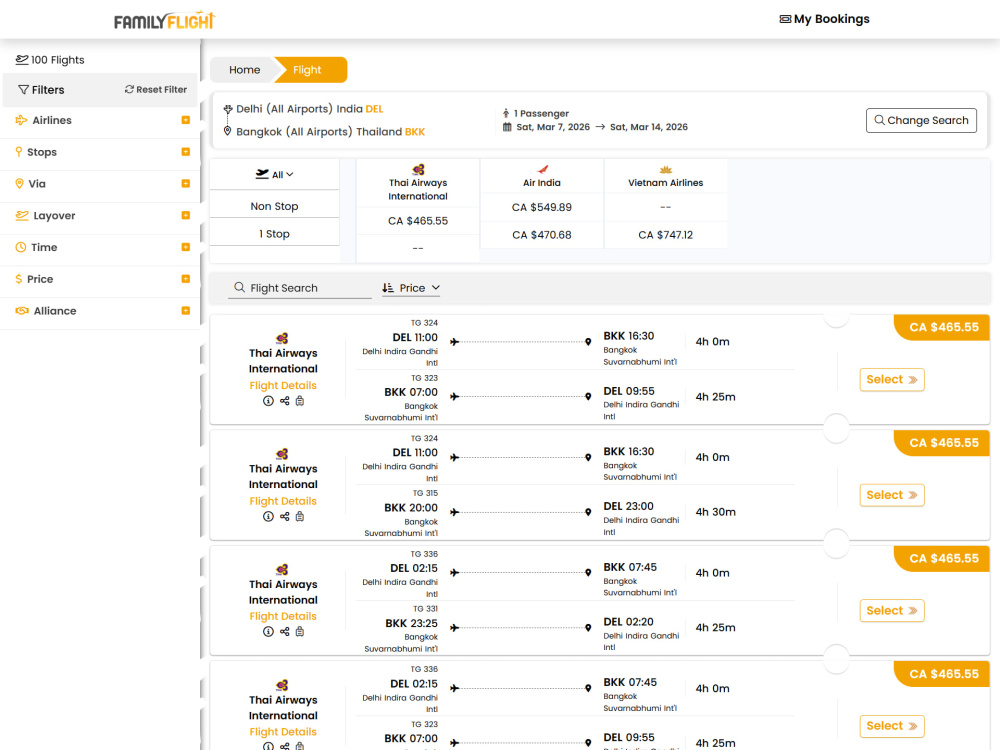Viewport: 1000px width, 750px height.
Task: Click the Alliance handshake icon
Action: (22, 311)
